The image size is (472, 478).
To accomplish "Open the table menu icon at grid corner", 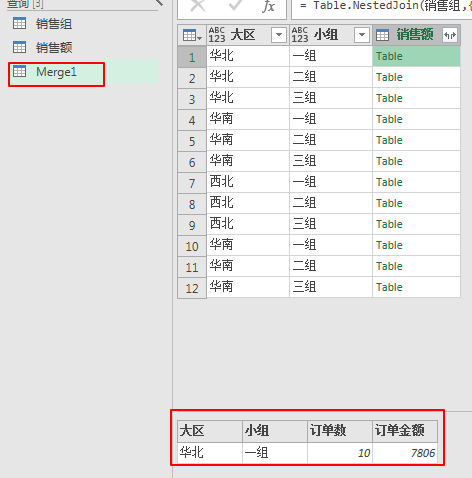I will click(192, 35).
